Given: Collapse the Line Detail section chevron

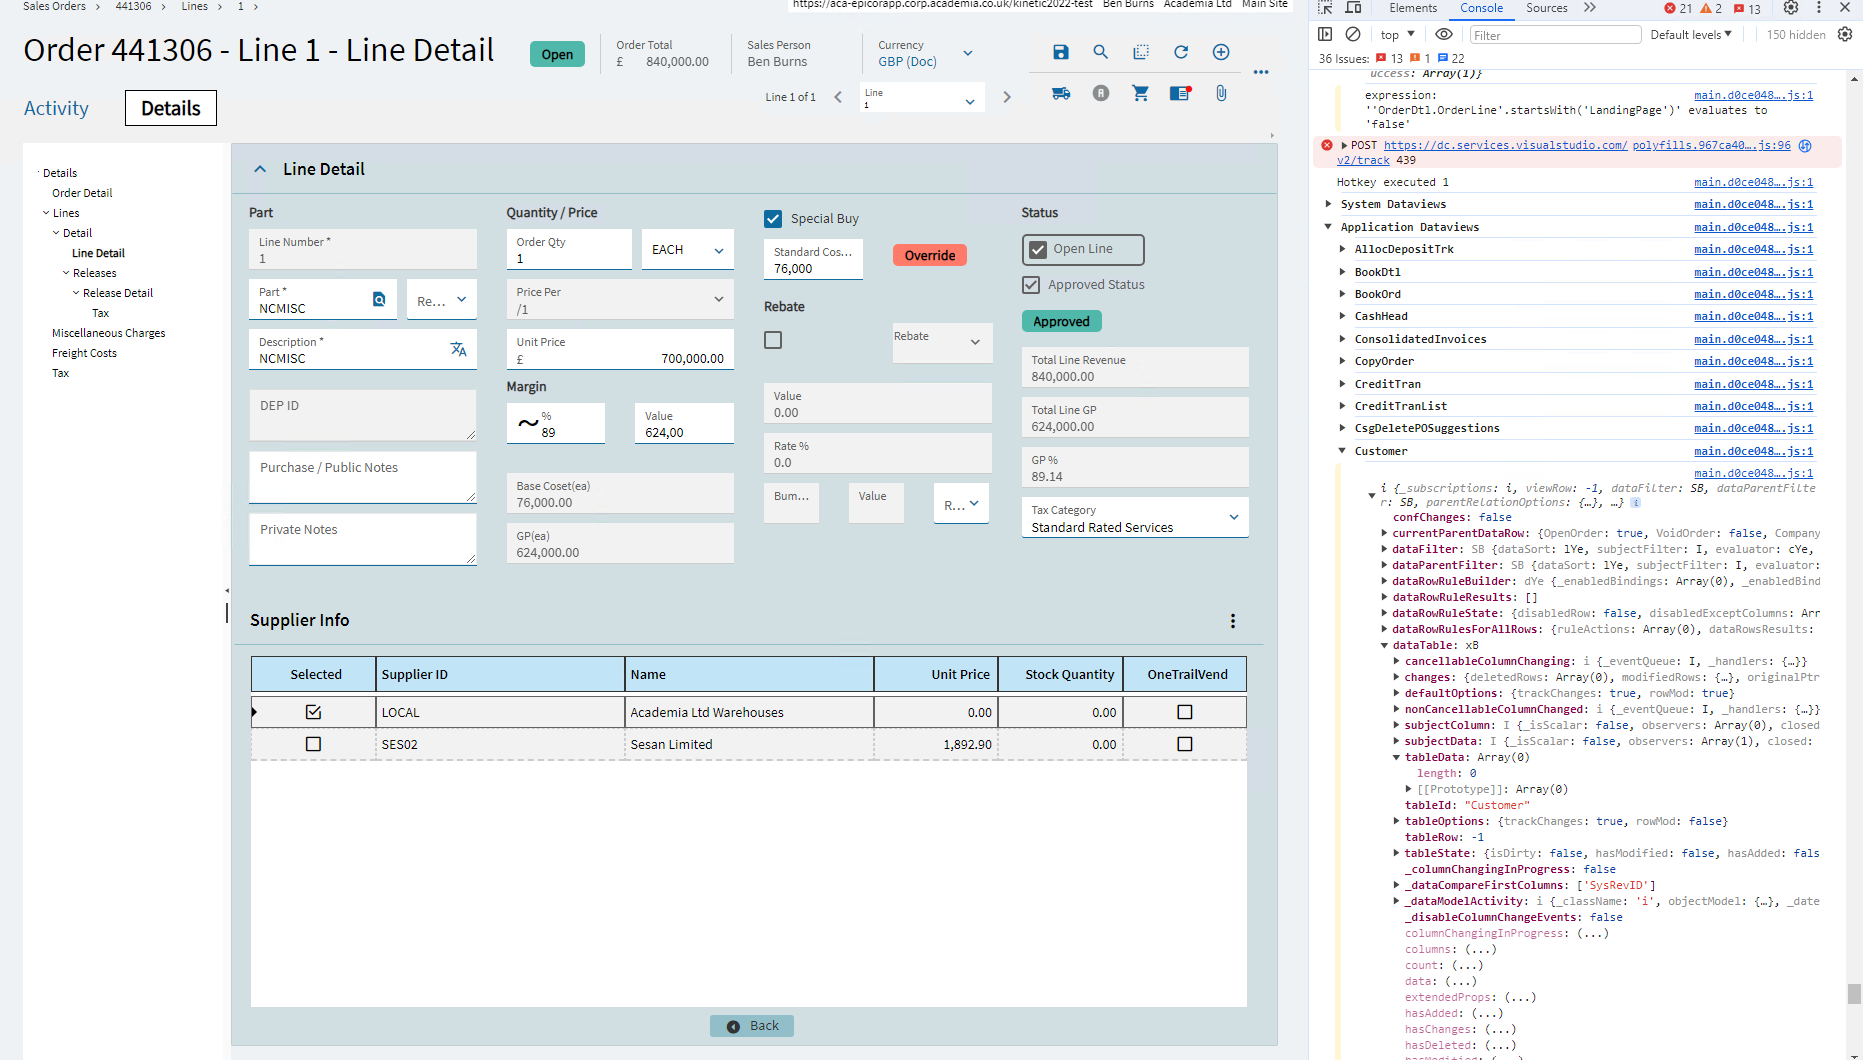Looking at the screenshot, I should tap(261, 168).
